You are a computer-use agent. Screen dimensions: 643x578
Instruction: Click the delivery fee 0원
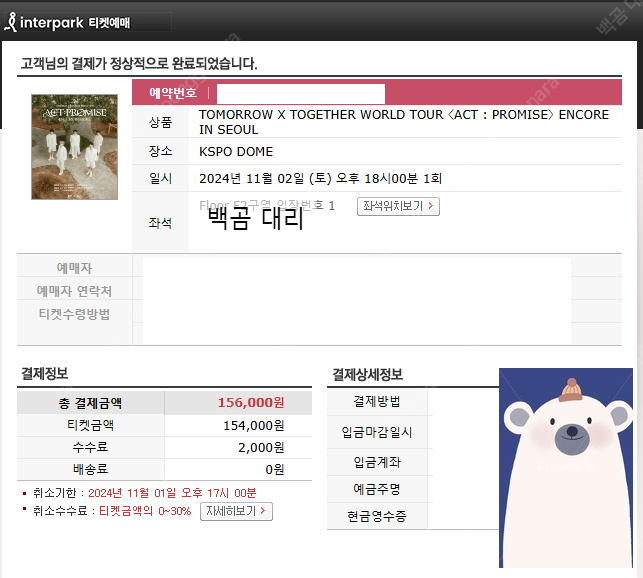(275, 469)
